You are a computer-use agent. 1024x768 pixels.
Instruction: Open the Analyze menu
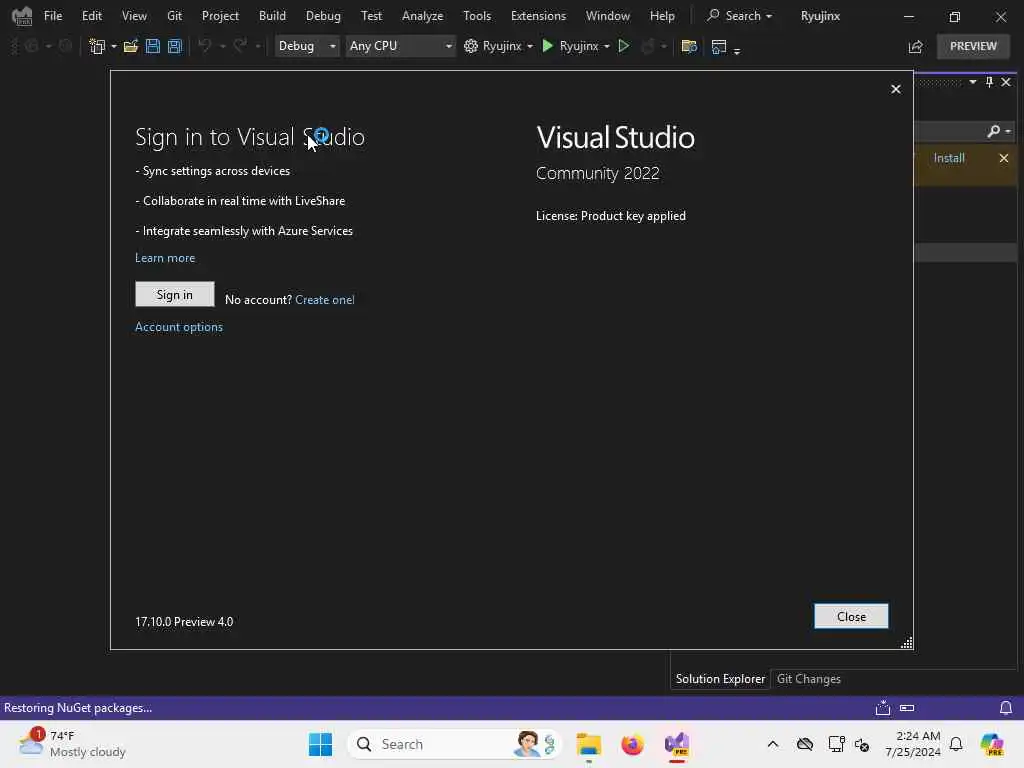click(423, 16)
